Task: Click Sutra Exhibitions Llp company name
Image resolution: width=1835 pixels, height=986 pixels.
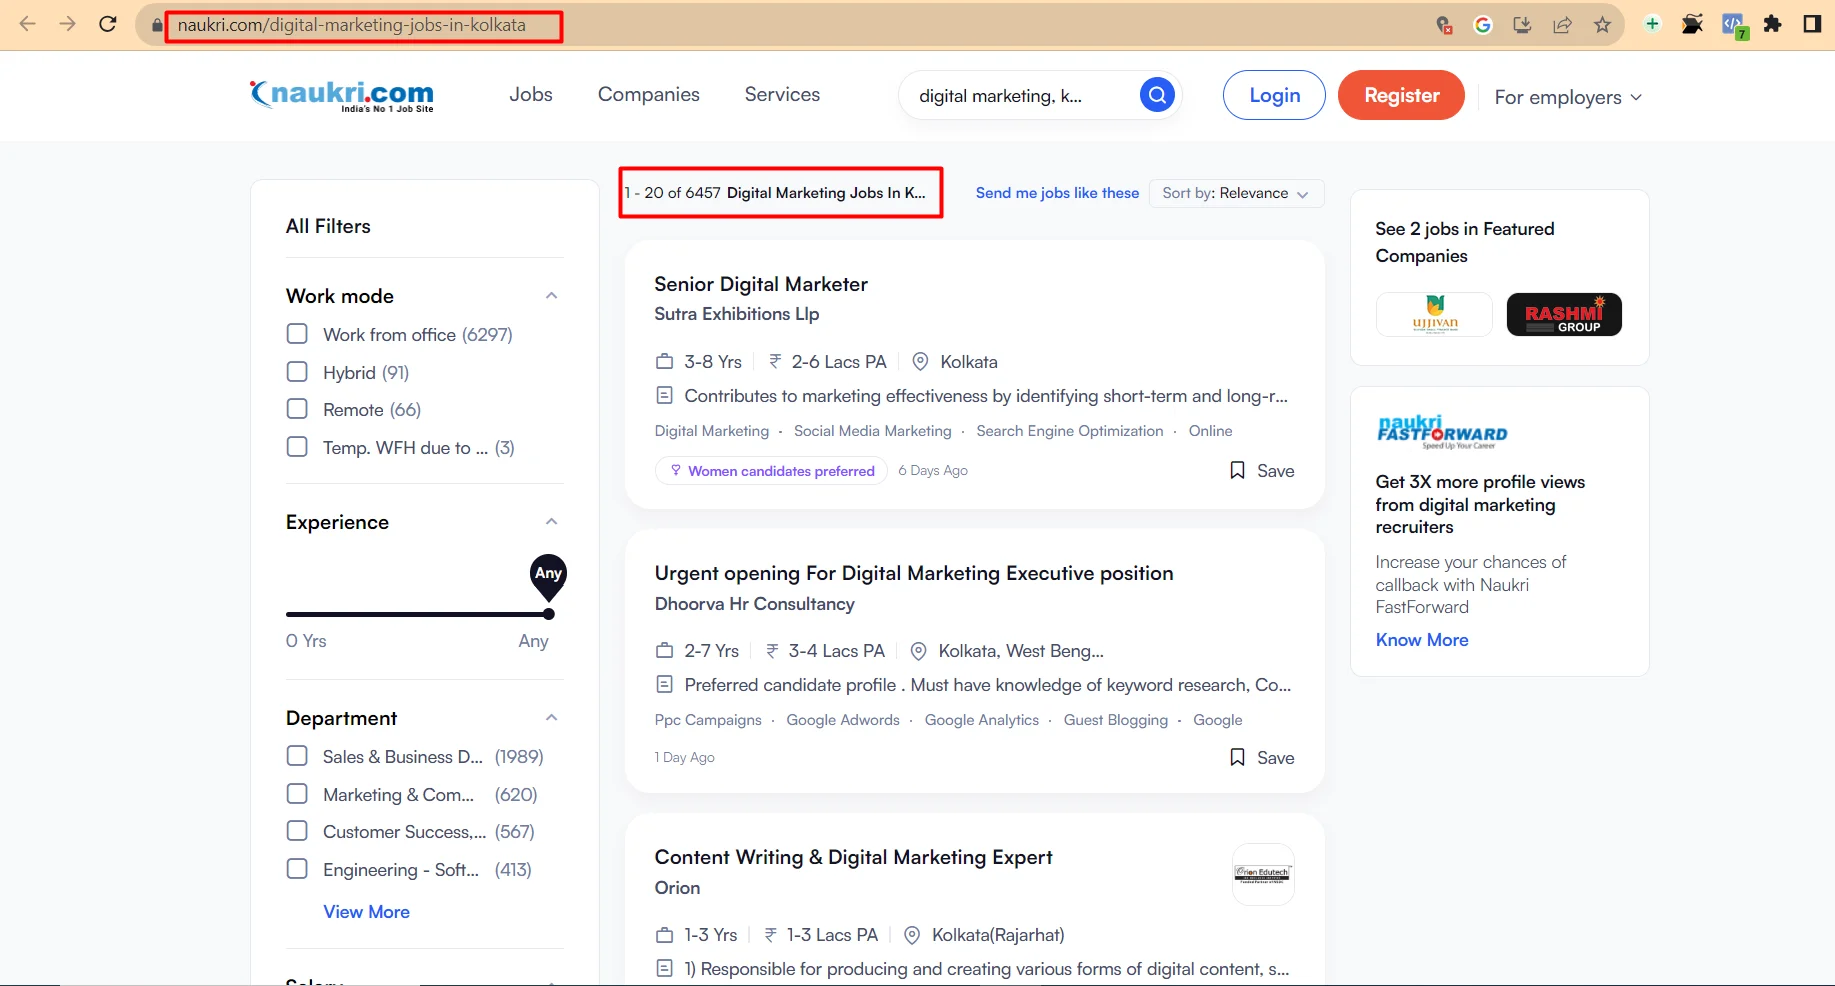Action: pyautogui.click(x=736, y=314)
